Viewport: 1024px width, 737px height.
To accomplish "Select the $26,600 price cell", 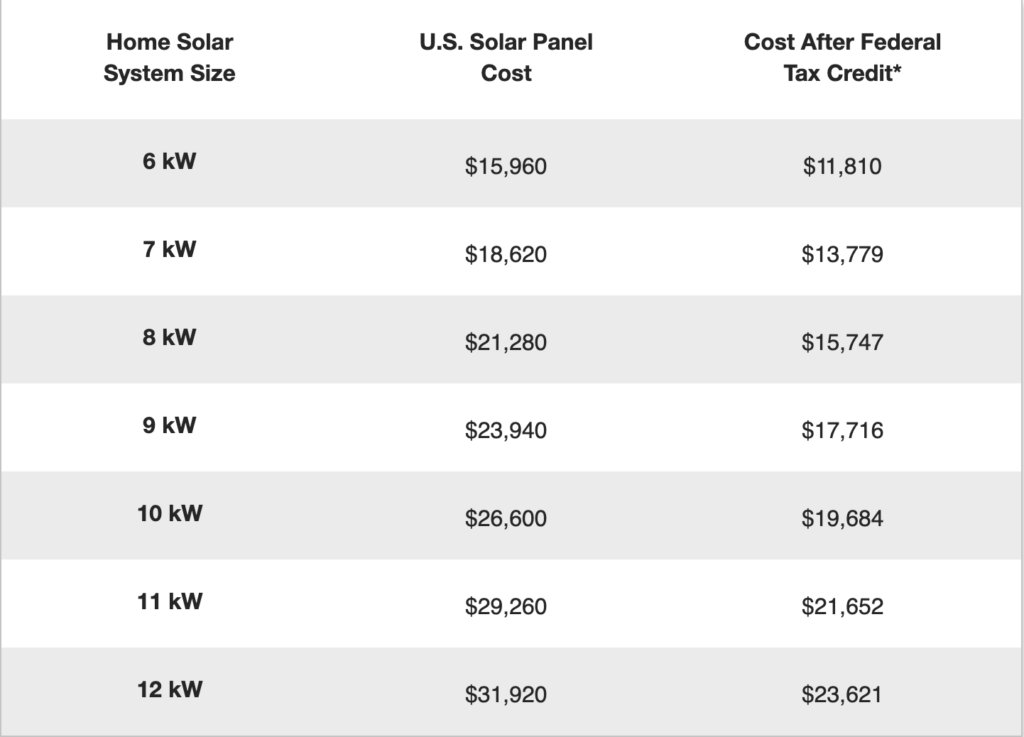I will (x=506, y=518).
